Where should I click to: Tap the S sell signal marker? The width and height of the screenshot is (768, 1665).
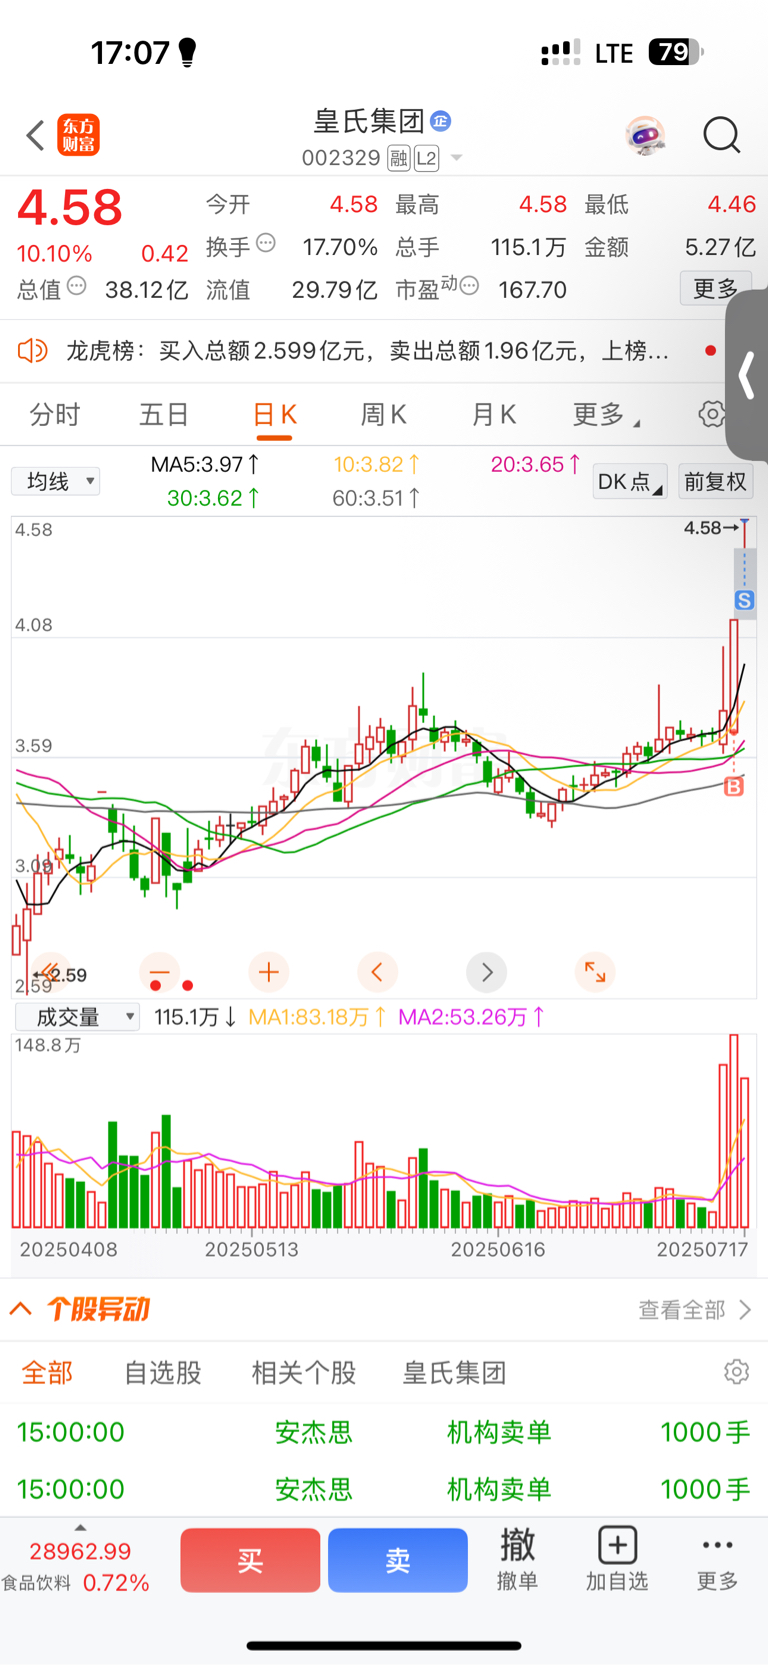click(744, 600)
